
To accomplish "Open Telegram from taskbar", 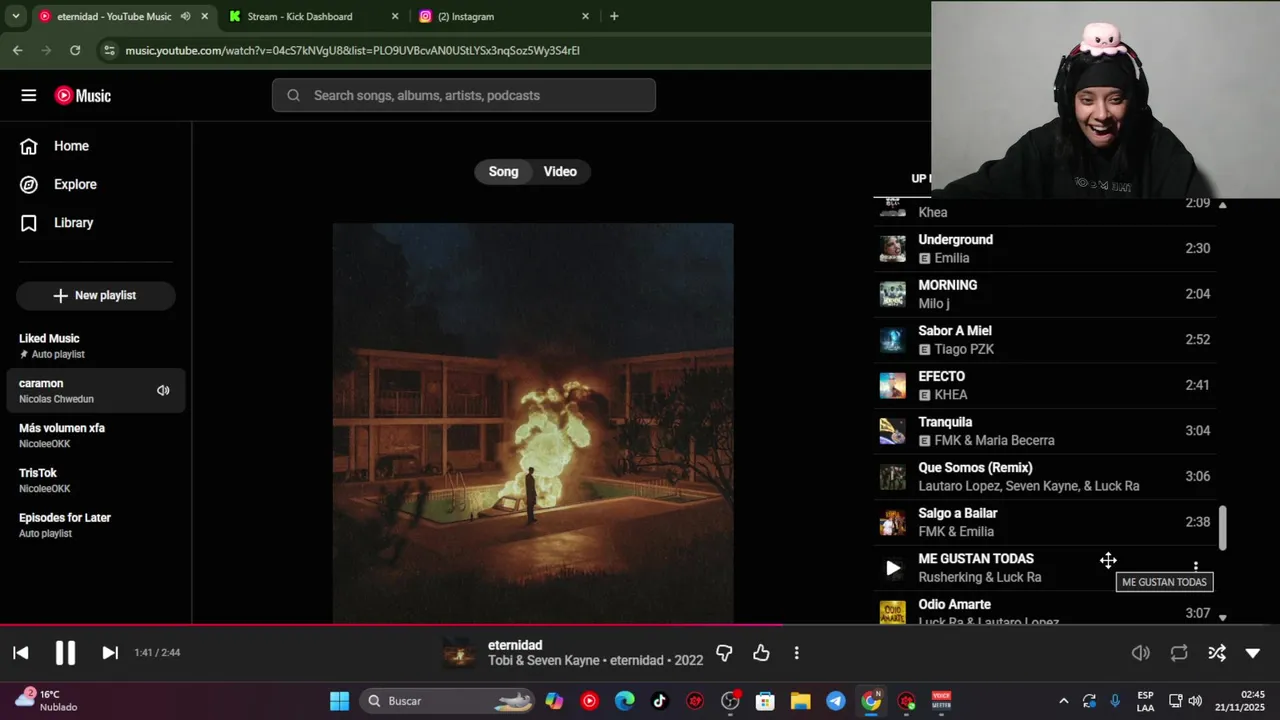I will (836, 701).
